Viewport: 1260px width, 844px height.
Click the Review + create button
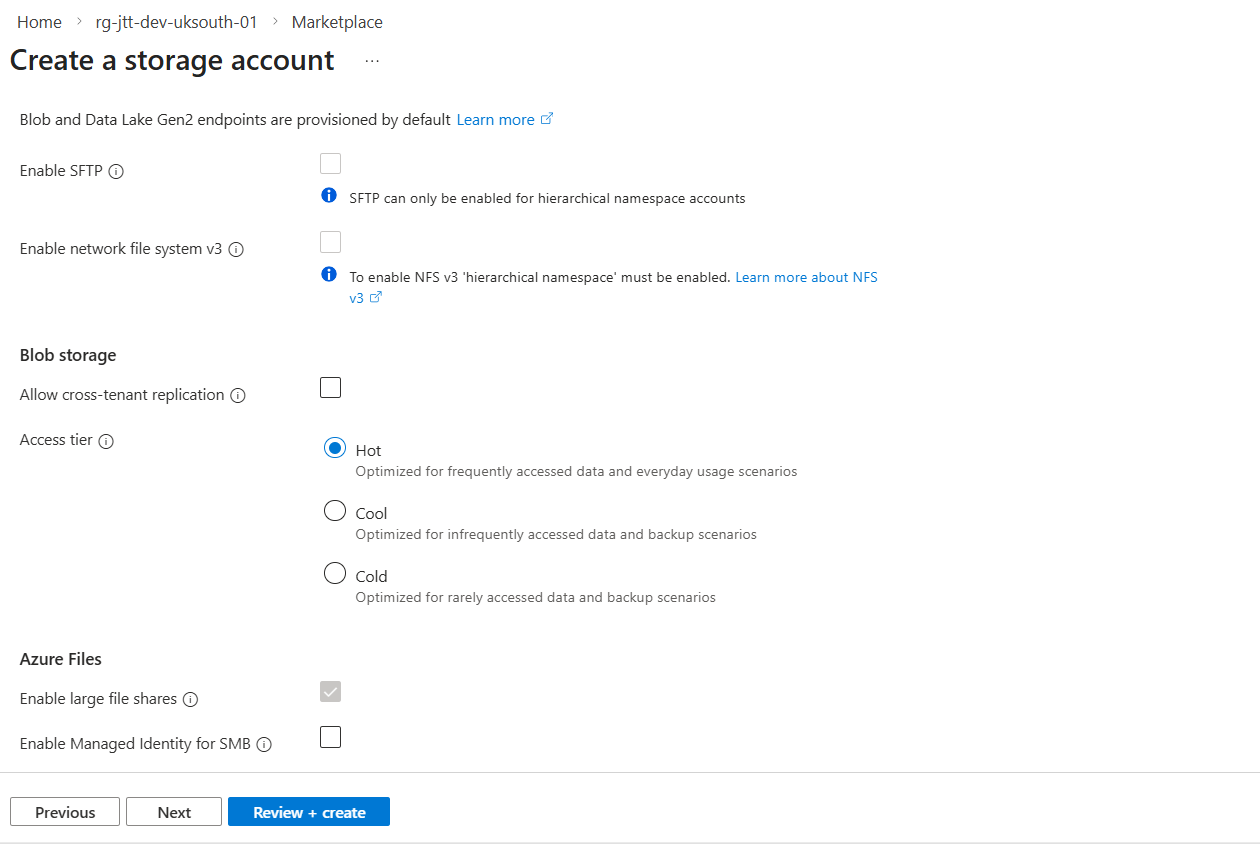pyautogui.click(x=309, y=812)
